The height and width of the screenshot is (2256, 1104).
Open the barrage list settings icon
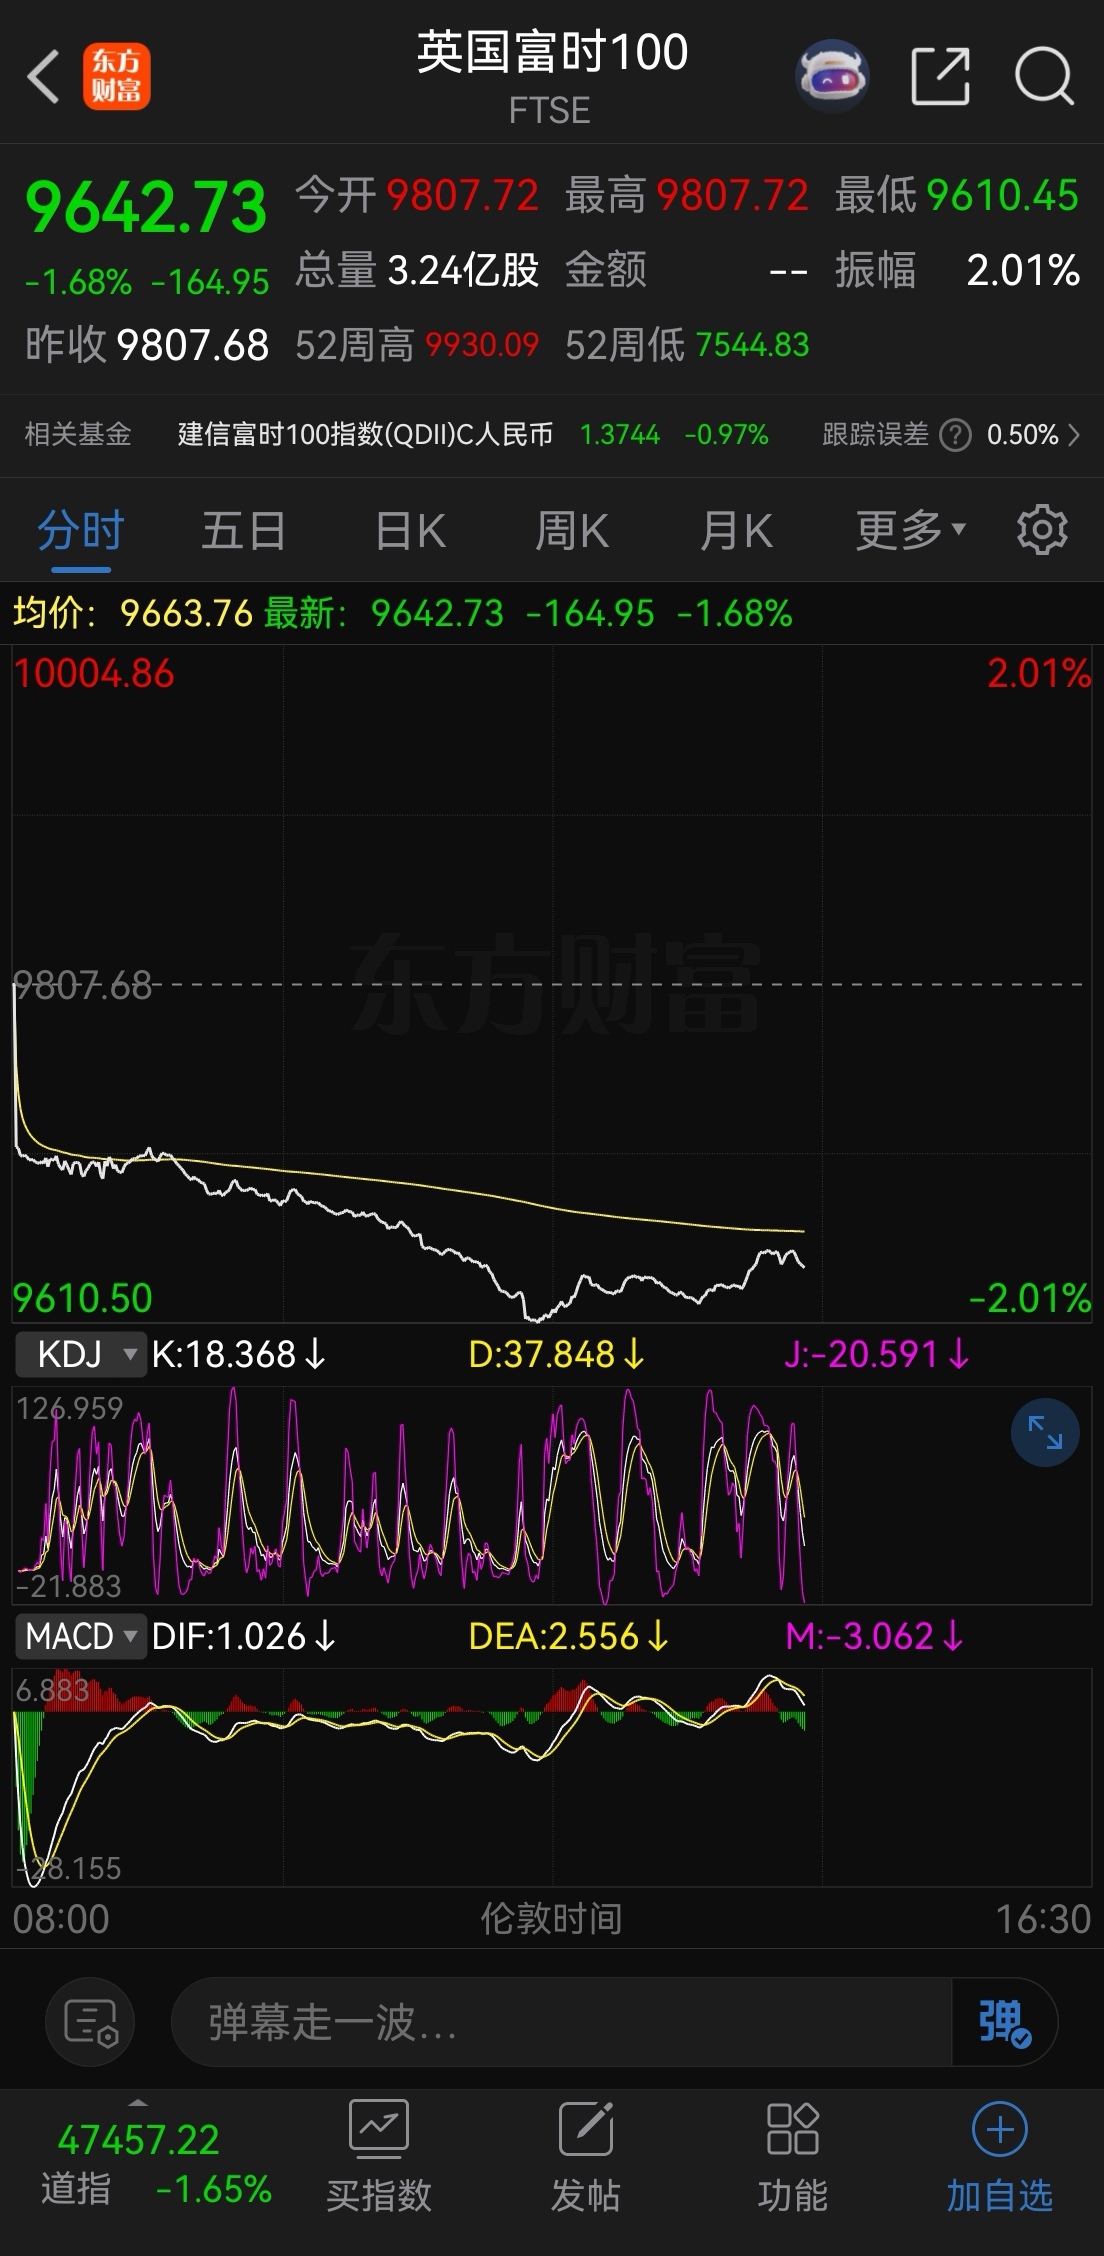[90, 2022]
